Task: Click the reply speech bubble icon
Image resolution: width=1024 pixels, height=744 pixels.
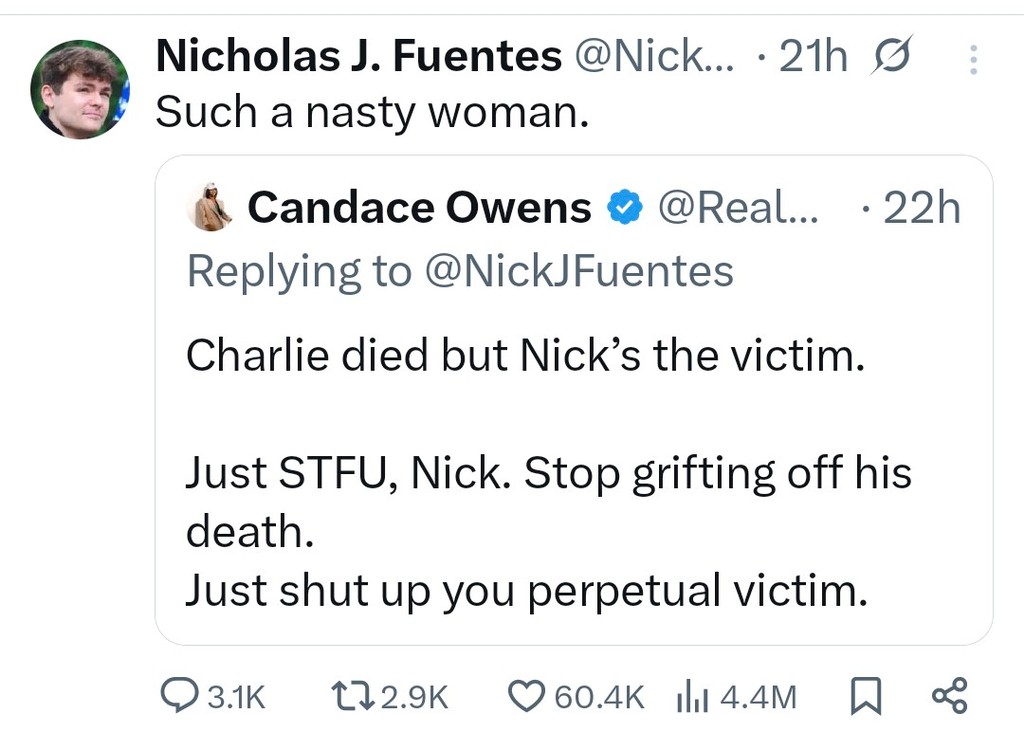Action: pyautogui.click(x=179, y=695)
